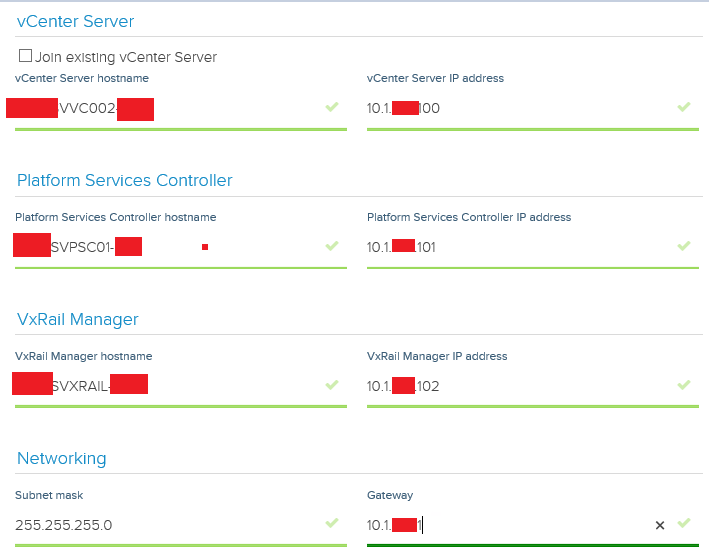This screenshot has width=709, height=550.
Task: Check the Join existing vCenter Server checkbox
Action: pyautogui.click(x=25, y=56)
